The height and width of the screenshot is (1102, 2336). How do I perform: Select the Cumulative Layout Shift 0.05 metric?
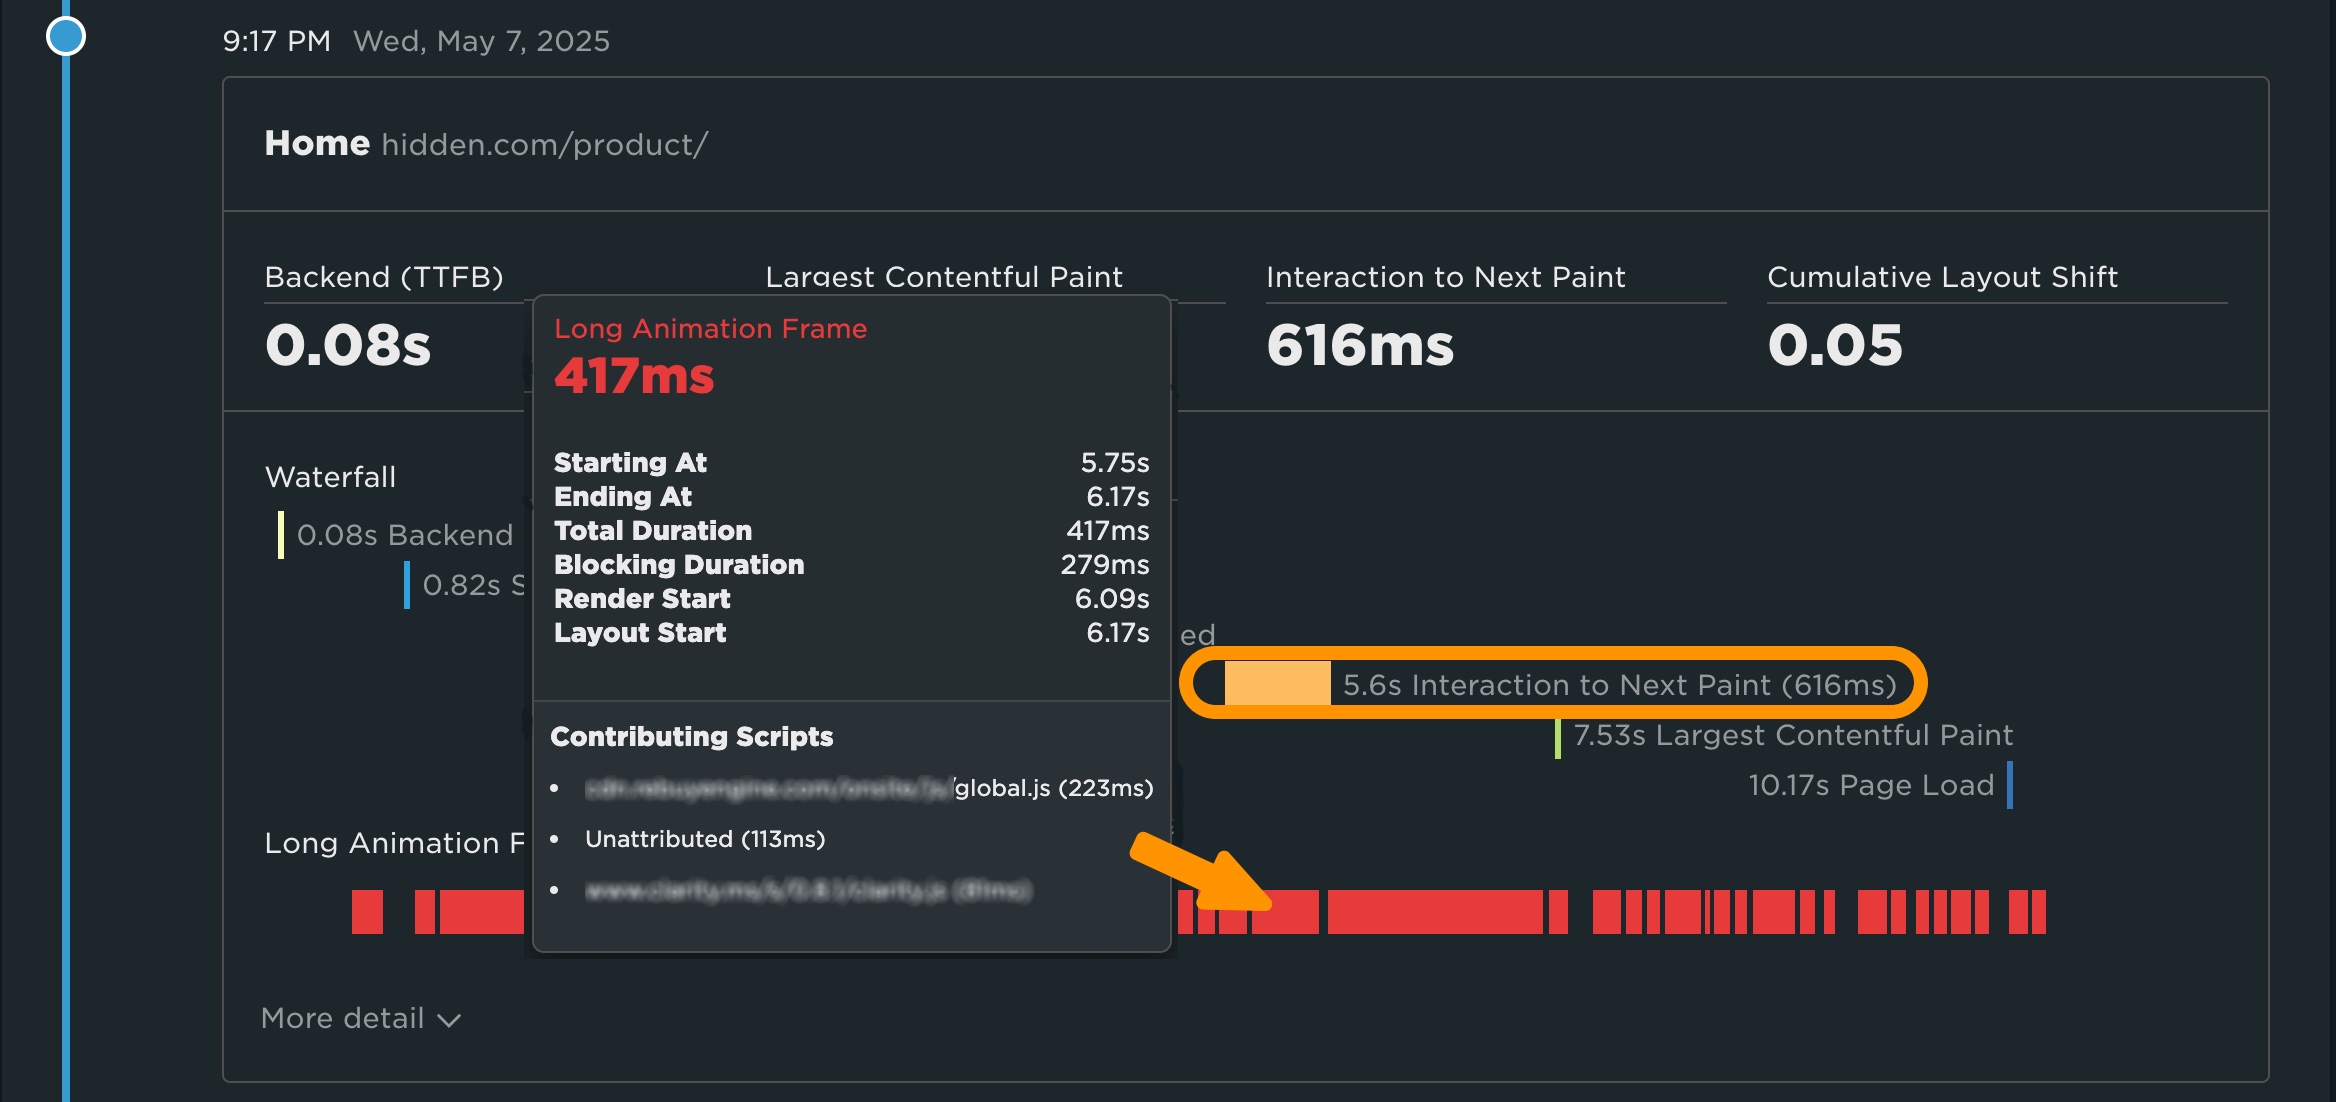(x=1835, y=345)
